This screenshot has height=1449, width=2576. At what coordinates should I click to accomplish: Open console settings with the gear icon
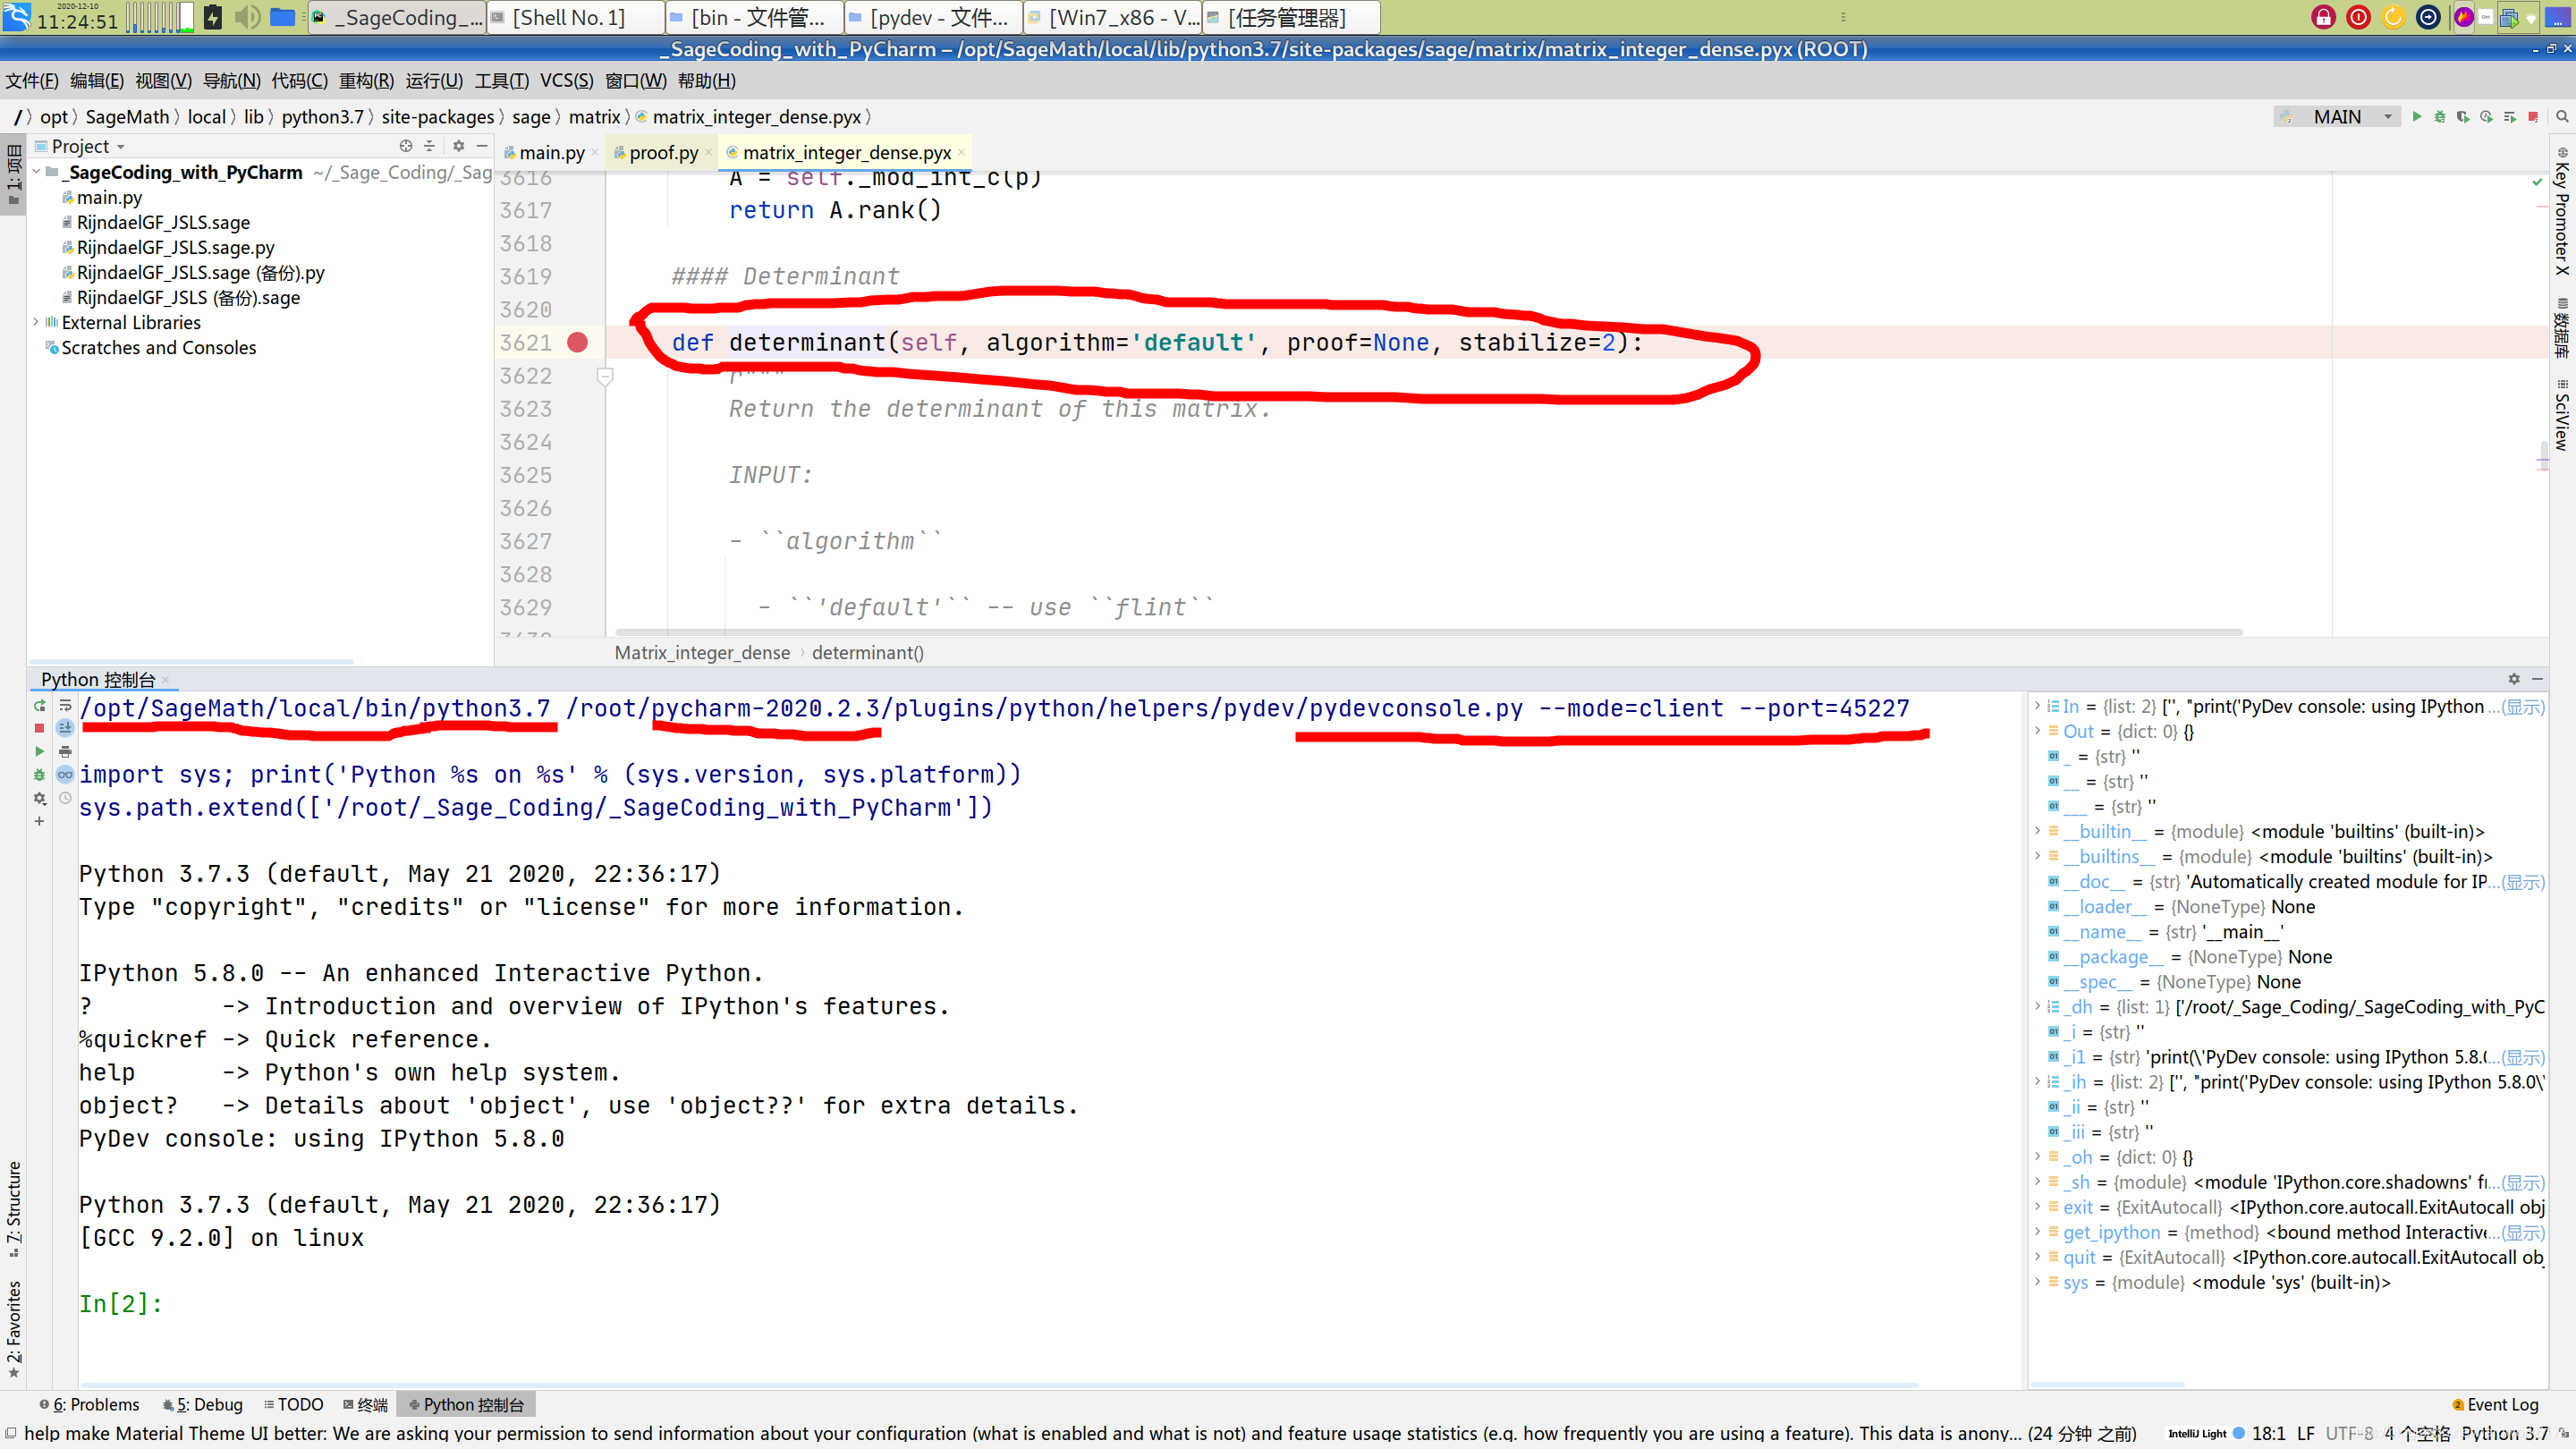(40, 797)
